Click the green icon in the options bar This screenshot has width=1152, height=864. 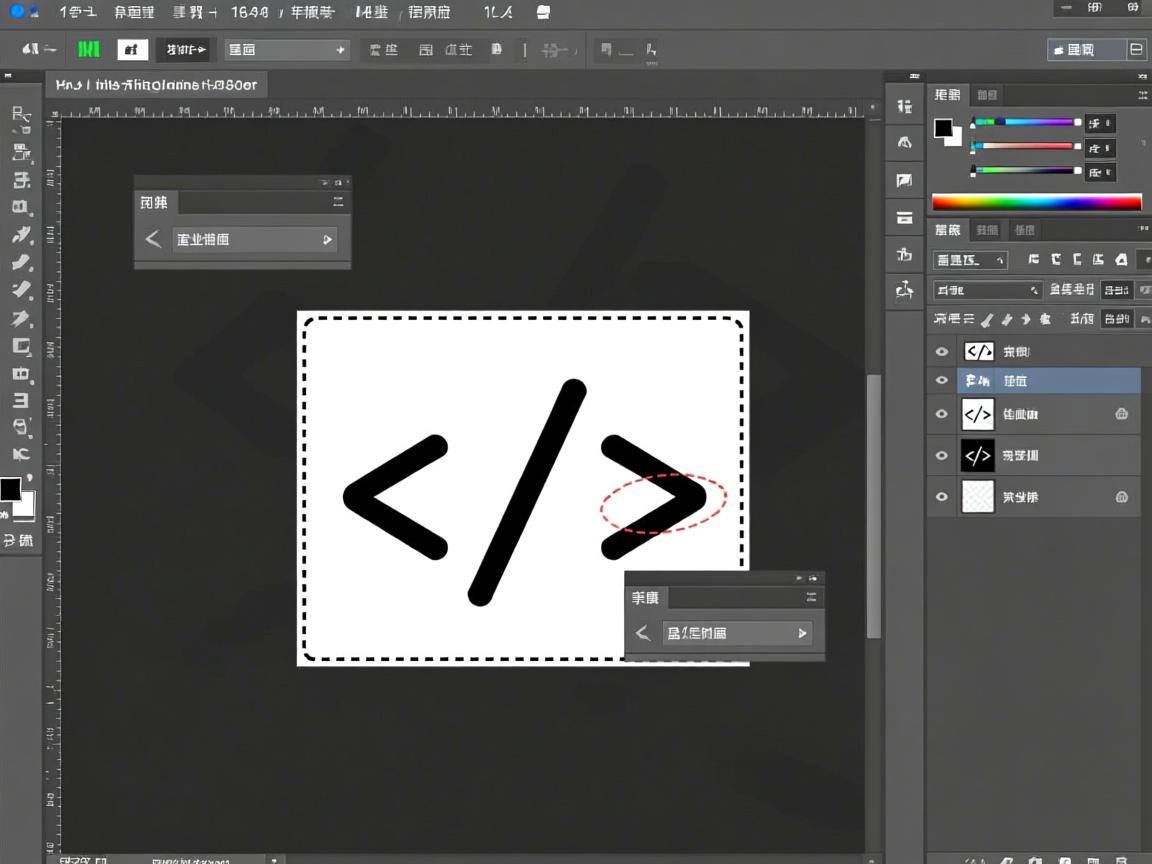[x=89, y=49]
